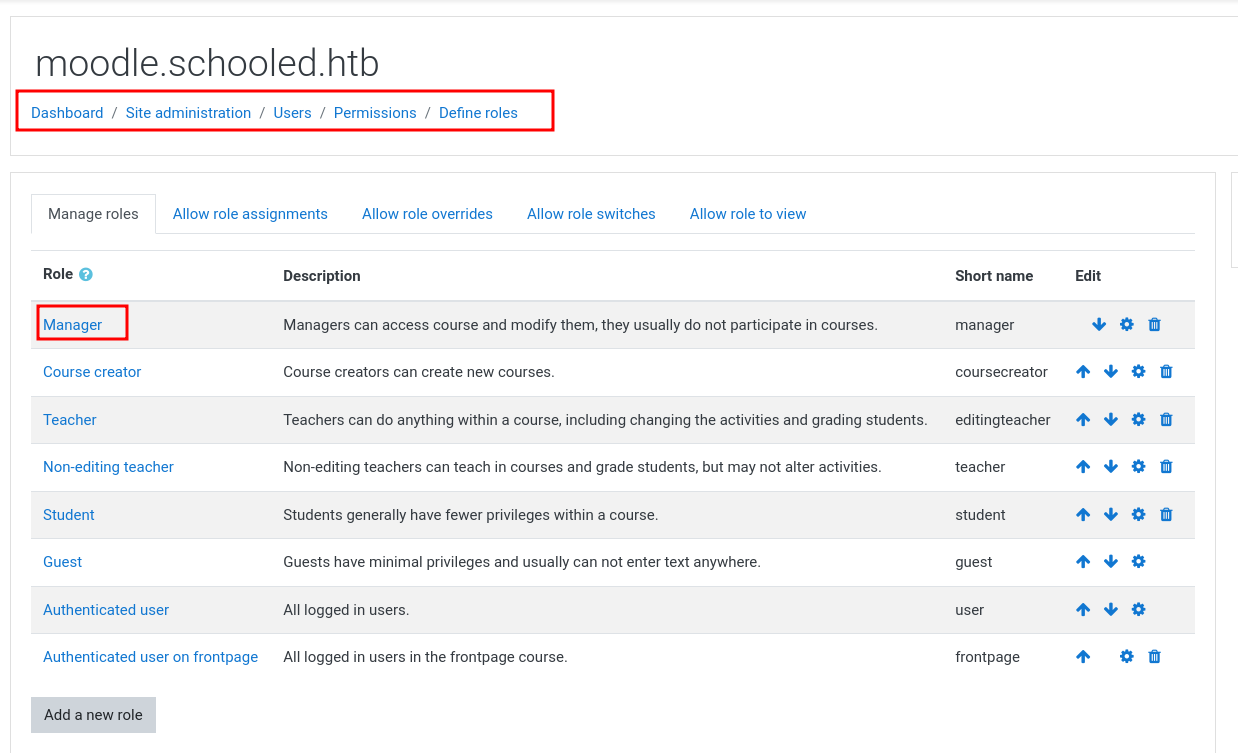Edit editingteacher role gear icon
Viewport: 1238px width, 753px height.
pyautogui.click(x=1138, y=419)
